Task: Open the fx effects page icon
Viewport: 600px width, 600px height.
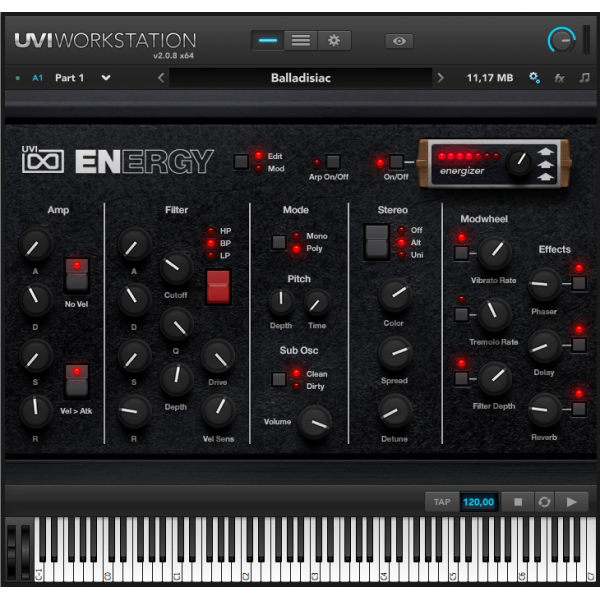Action: coord(559,78)
